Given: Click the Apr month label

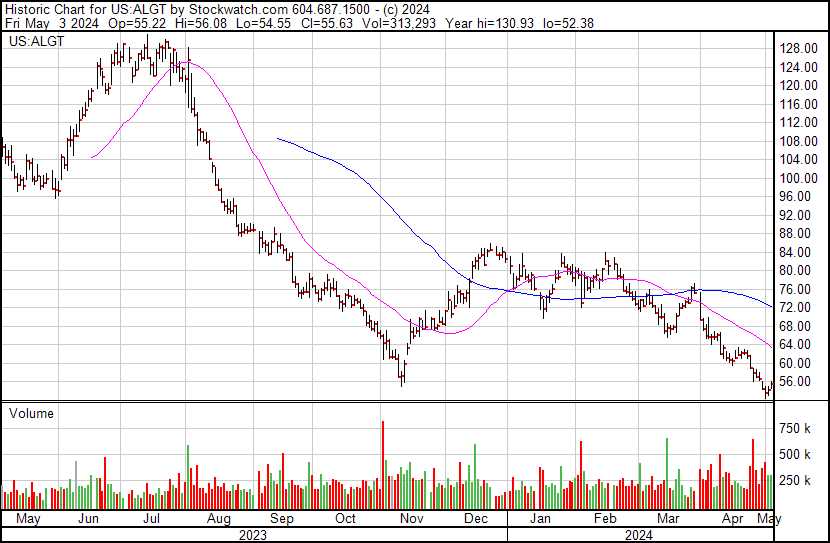Looking at the screenshot, I should 733,519.
